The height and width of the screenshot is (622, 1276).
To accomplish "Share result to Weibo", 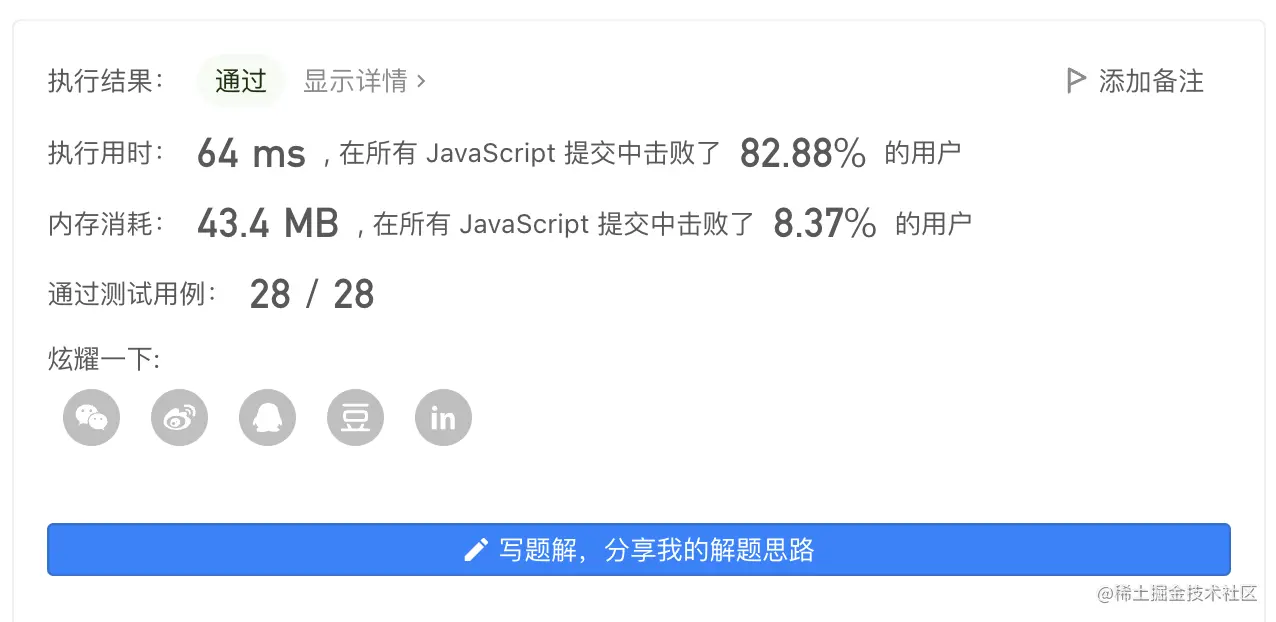I will tap(179, 417).
